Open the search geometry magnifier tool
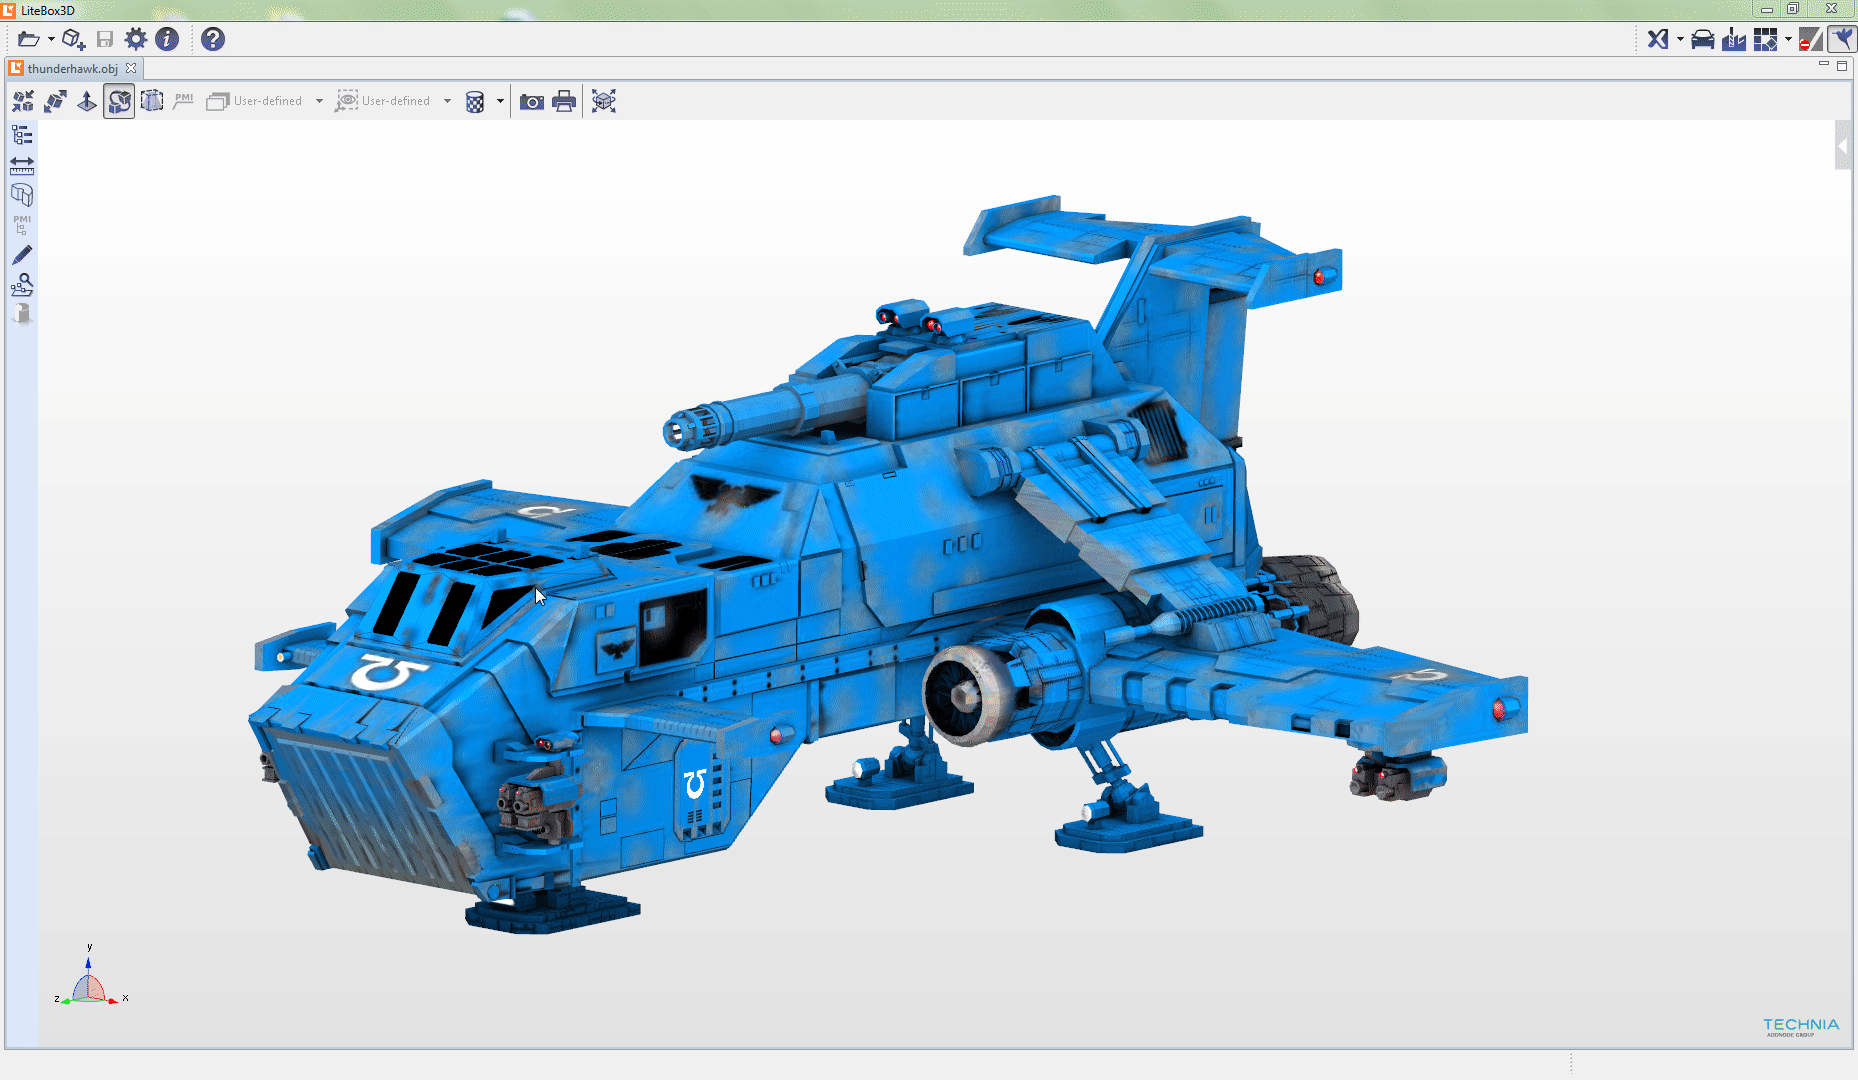The width and height of the screenshot is (1858, 1080). point(22,285)
